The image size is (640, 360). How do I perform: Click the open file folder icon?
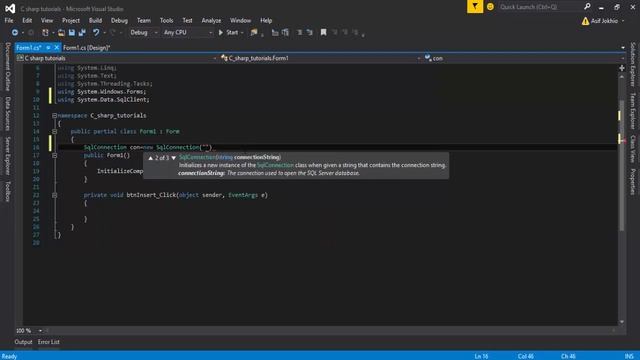coord(61,32)
